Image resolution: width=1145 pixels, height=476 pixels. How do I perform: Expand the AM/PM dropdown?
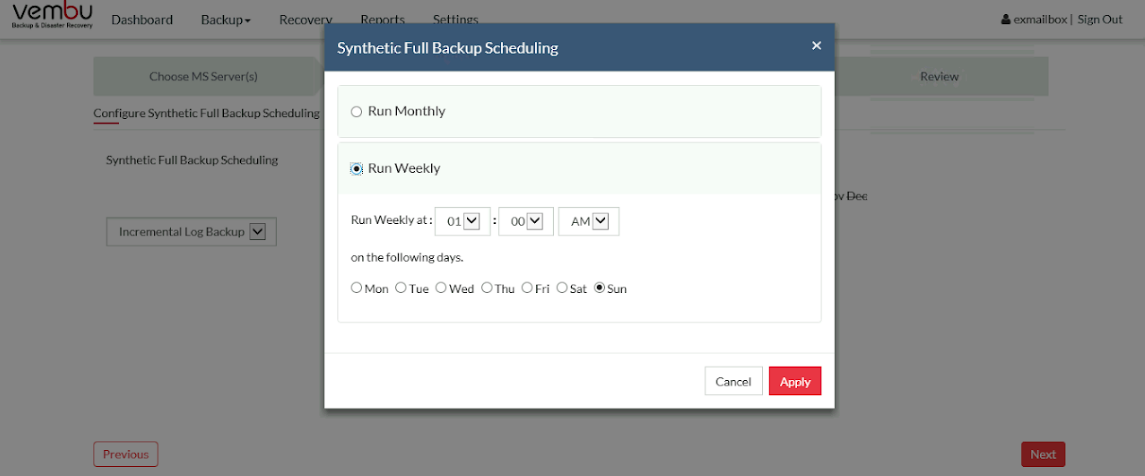[x=589, y=221]
